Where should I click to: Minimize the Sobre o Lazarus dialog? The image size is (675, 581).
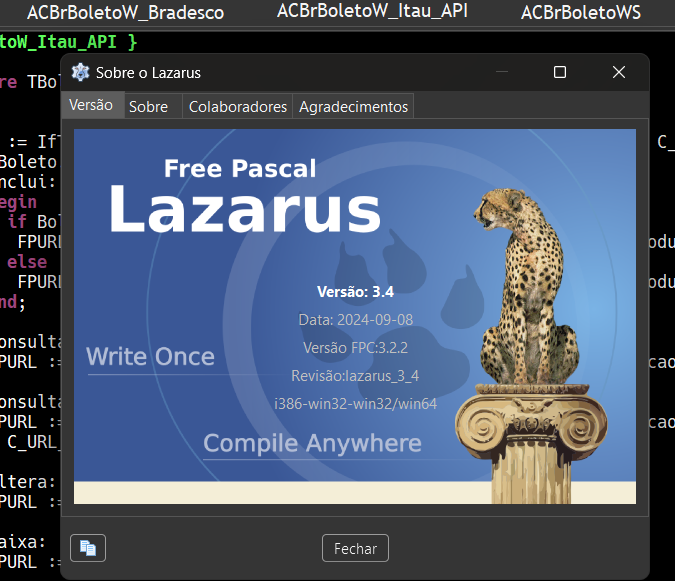pyautogui.click(x=502, y=72)
